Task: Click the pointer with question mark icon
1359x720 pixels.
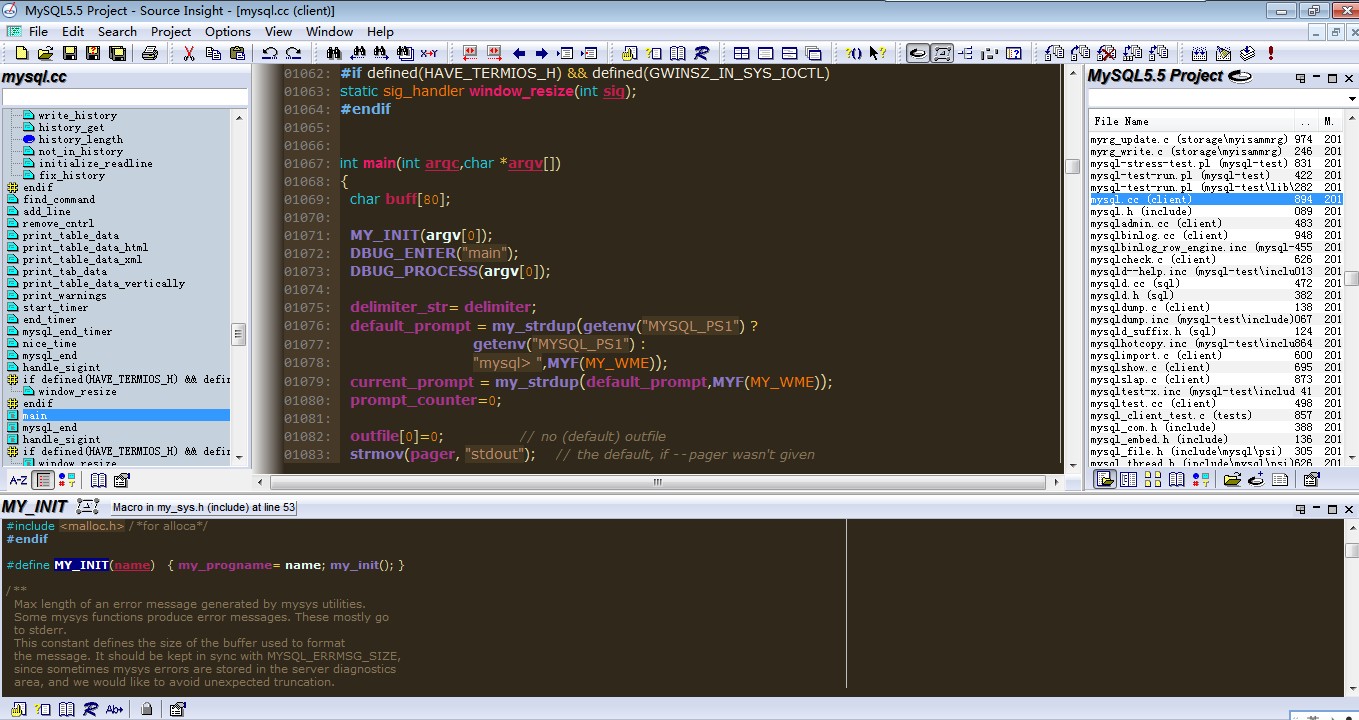Action: (x=878, y=53)
